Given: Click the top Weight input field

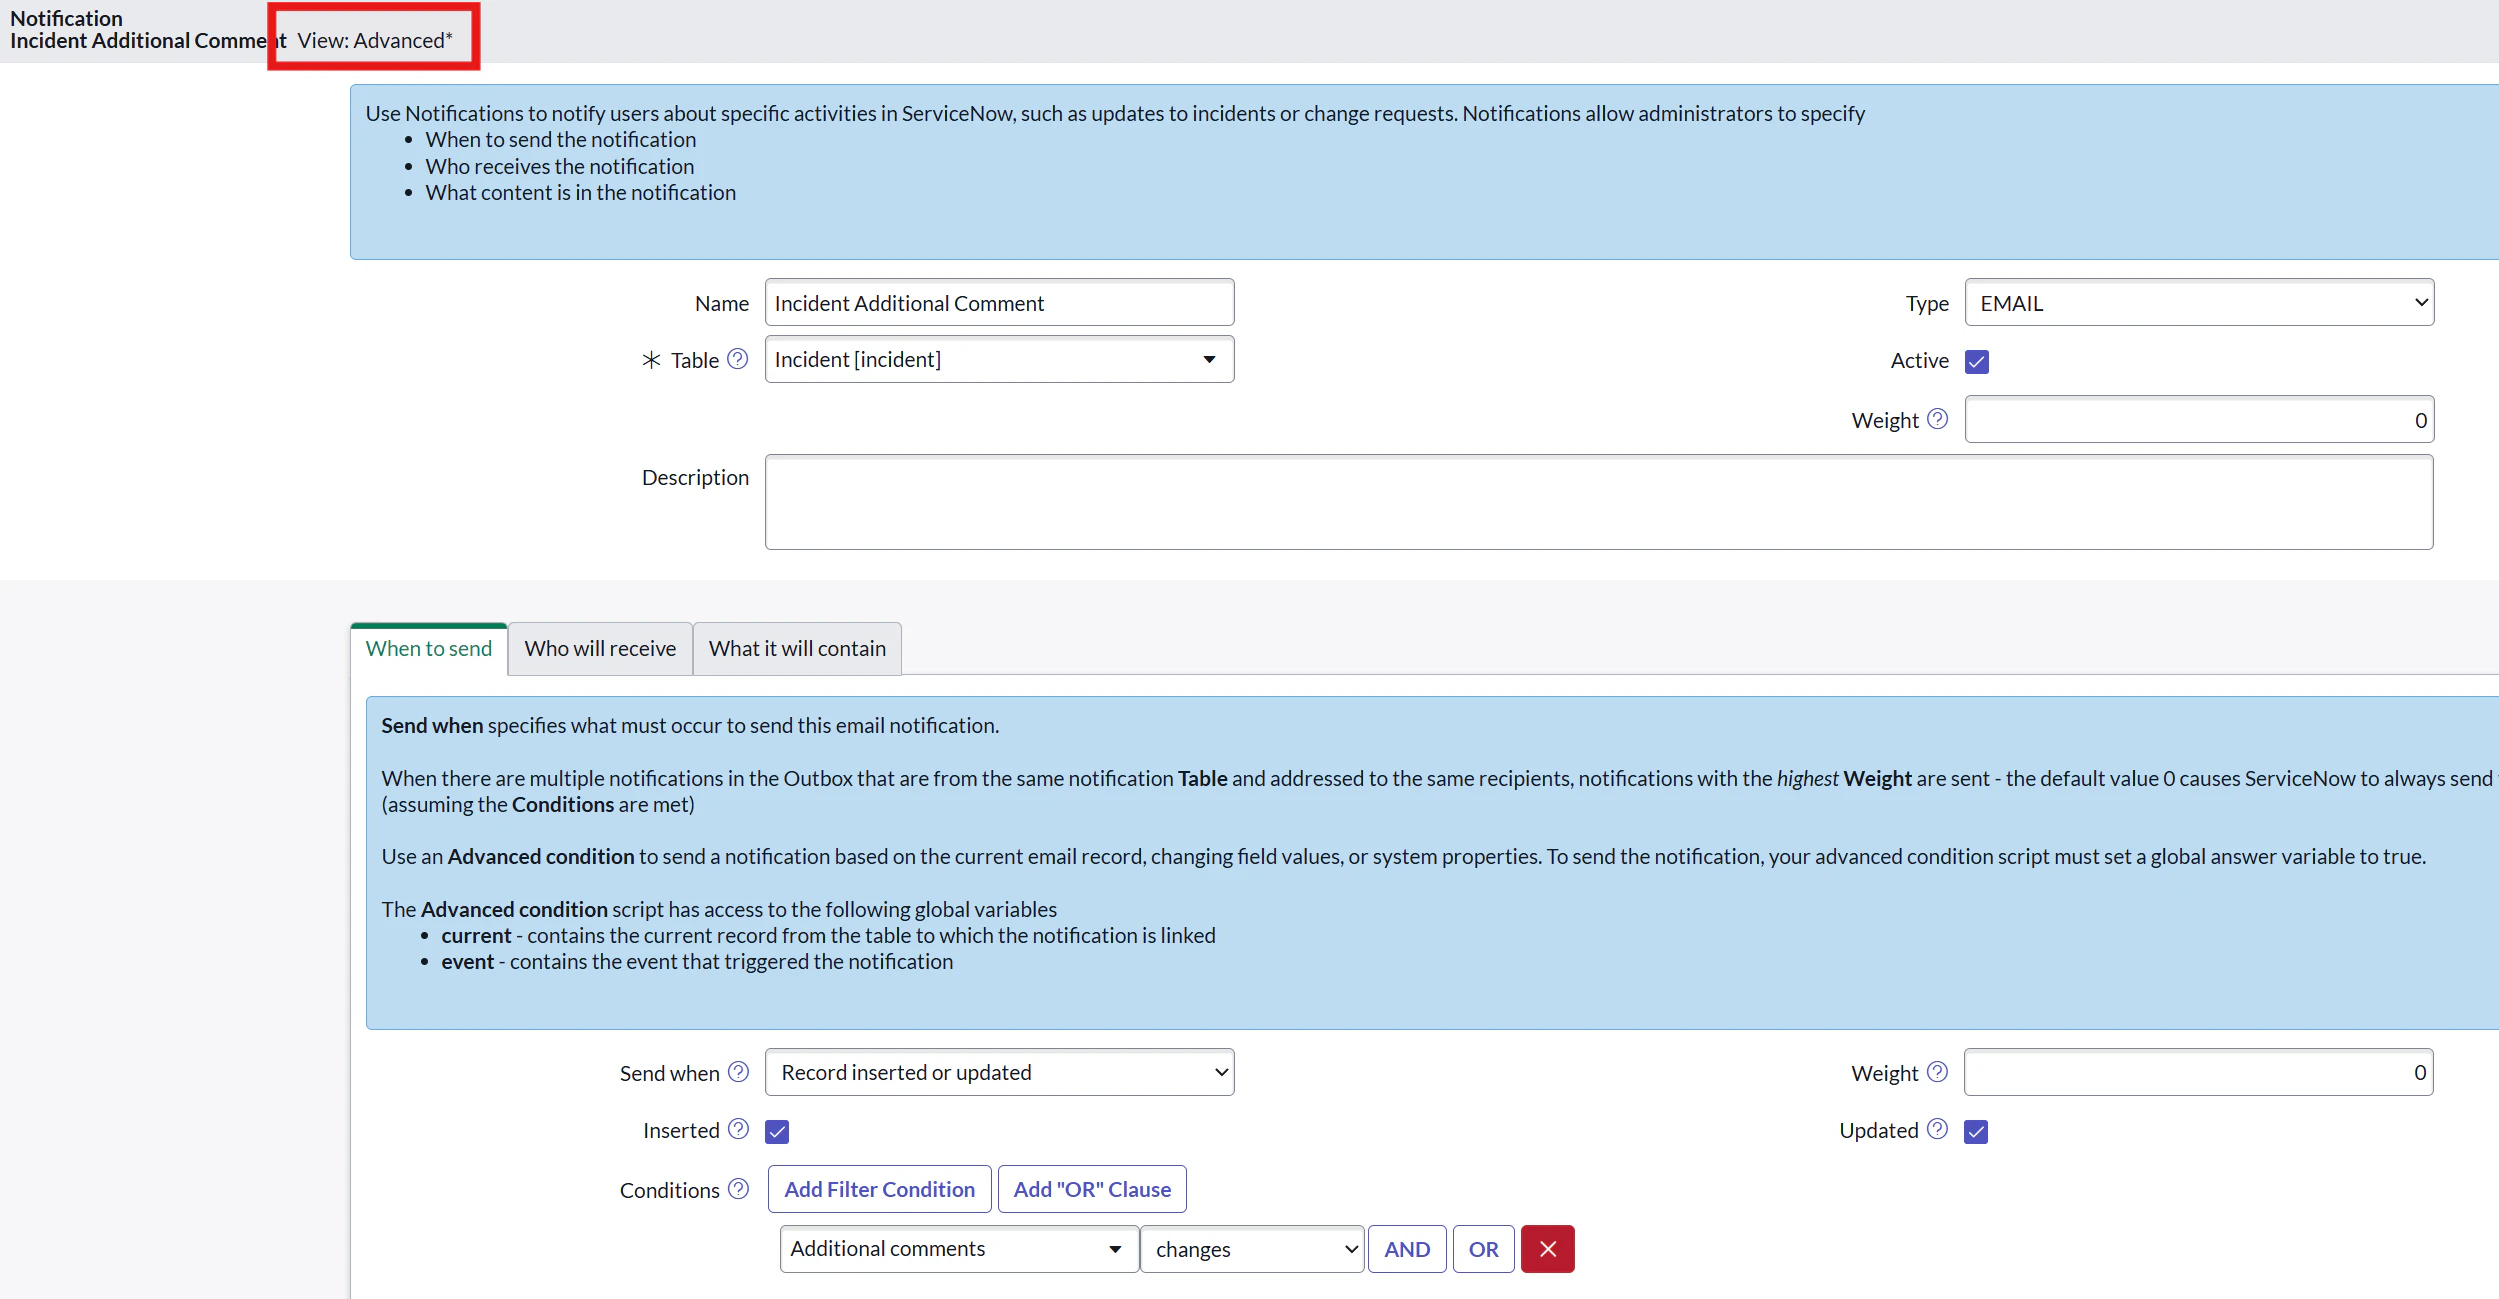Looking at the screenshot, I should point(2199,419).
